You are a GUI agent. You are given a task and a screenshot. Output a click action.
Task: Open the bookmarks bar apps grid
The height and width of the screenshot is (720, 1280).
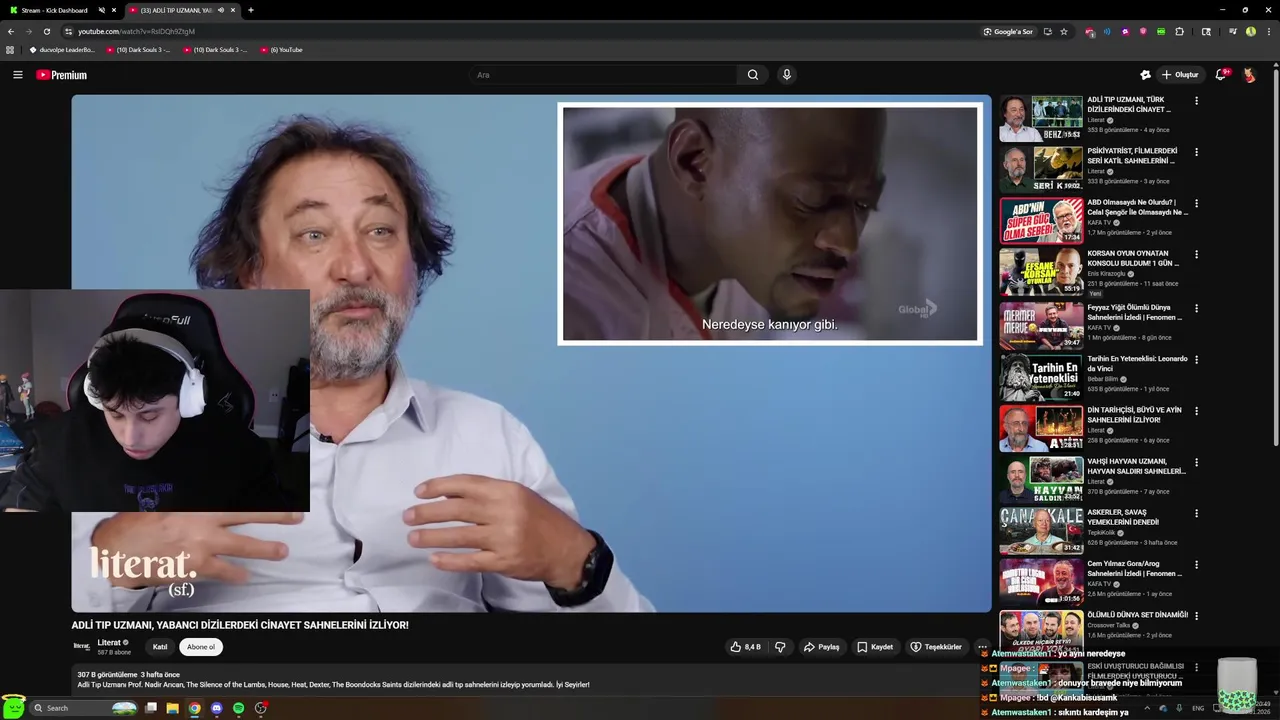pos(10,49)
